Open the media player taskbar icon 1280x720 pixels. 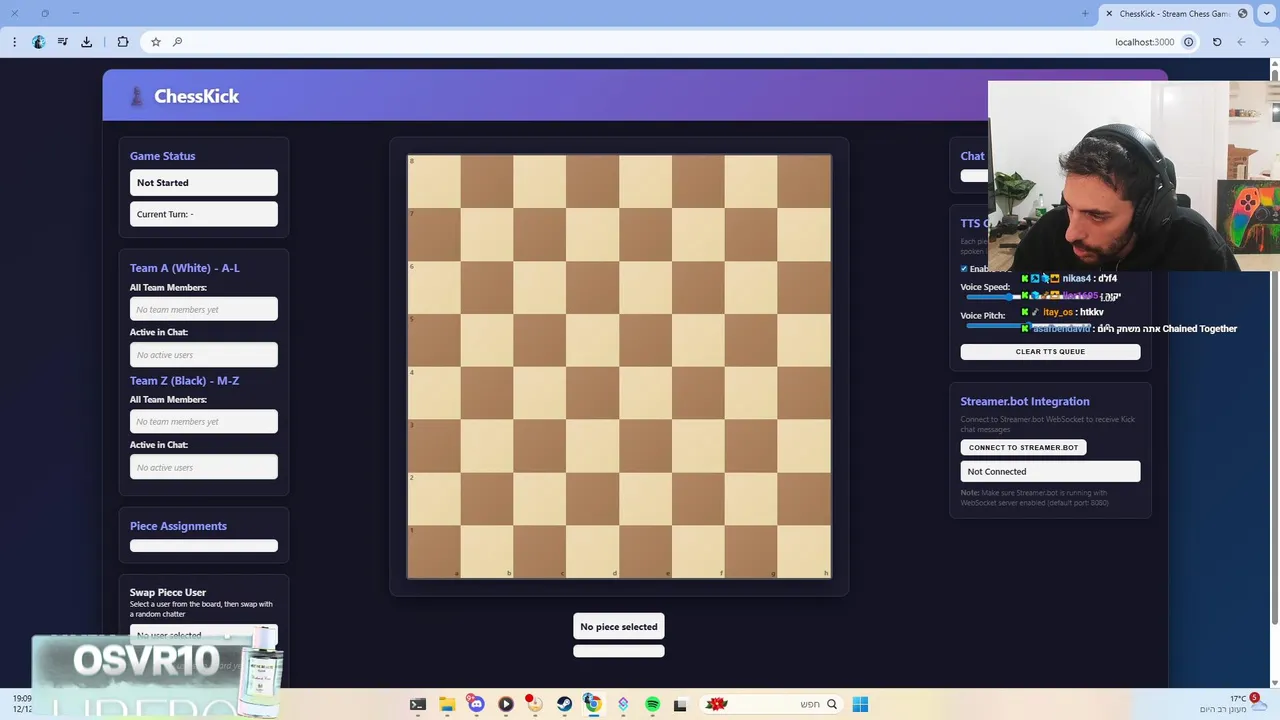click(x=506, y=704)
